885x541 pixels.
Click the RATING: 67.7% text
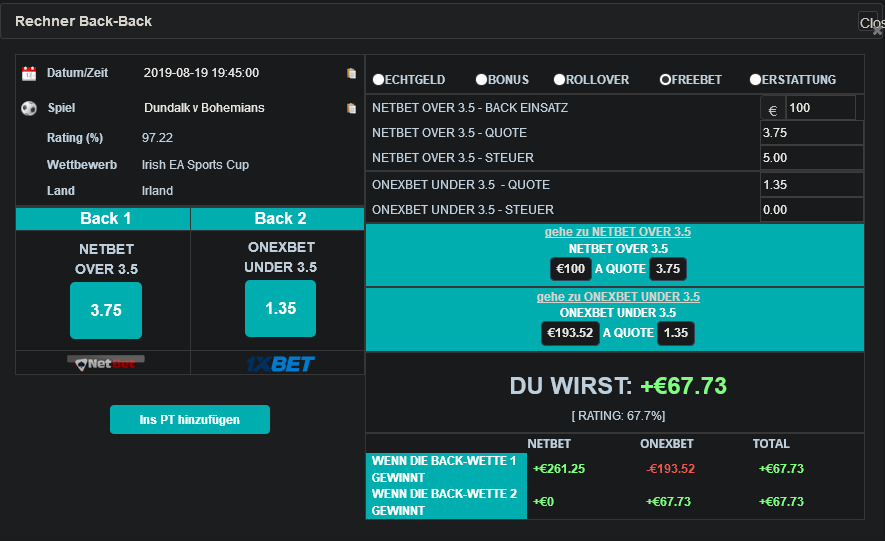618,416
